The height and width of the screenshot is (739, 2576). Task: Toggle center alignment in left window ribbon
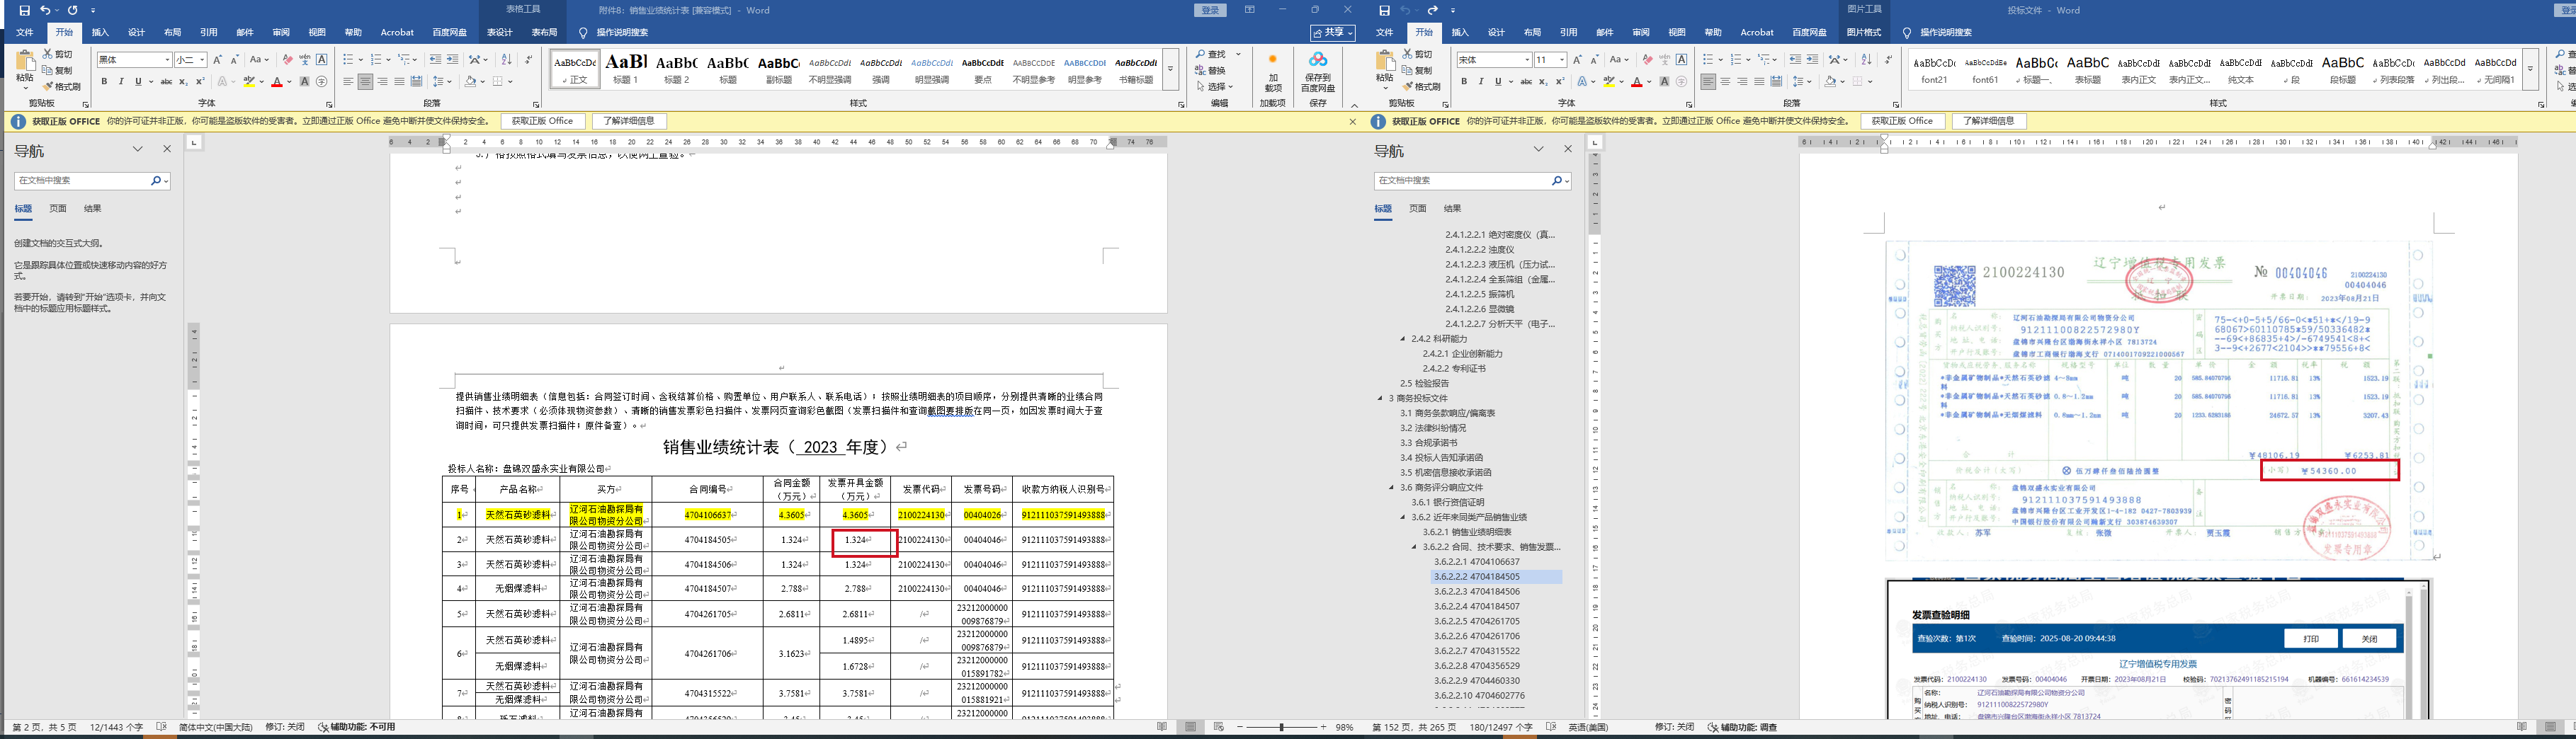(365, 82)
